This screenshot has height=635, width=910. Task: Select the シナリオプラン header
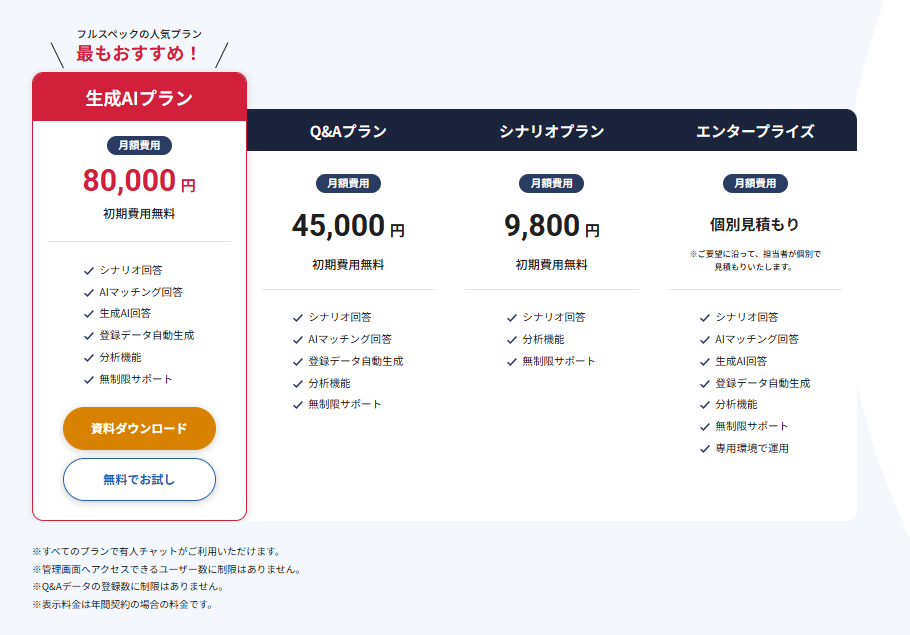pyautogui.click(x=551, y=131)
